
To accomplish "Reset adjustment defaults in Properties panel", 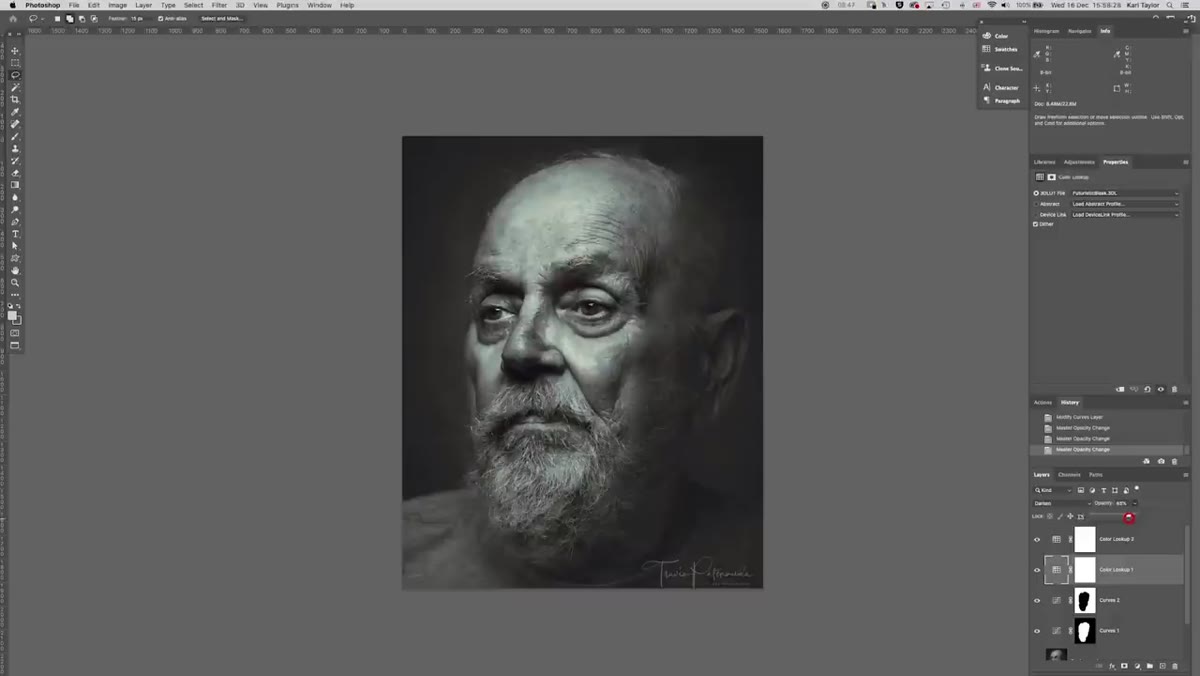I will click(x=1147, y=389).
